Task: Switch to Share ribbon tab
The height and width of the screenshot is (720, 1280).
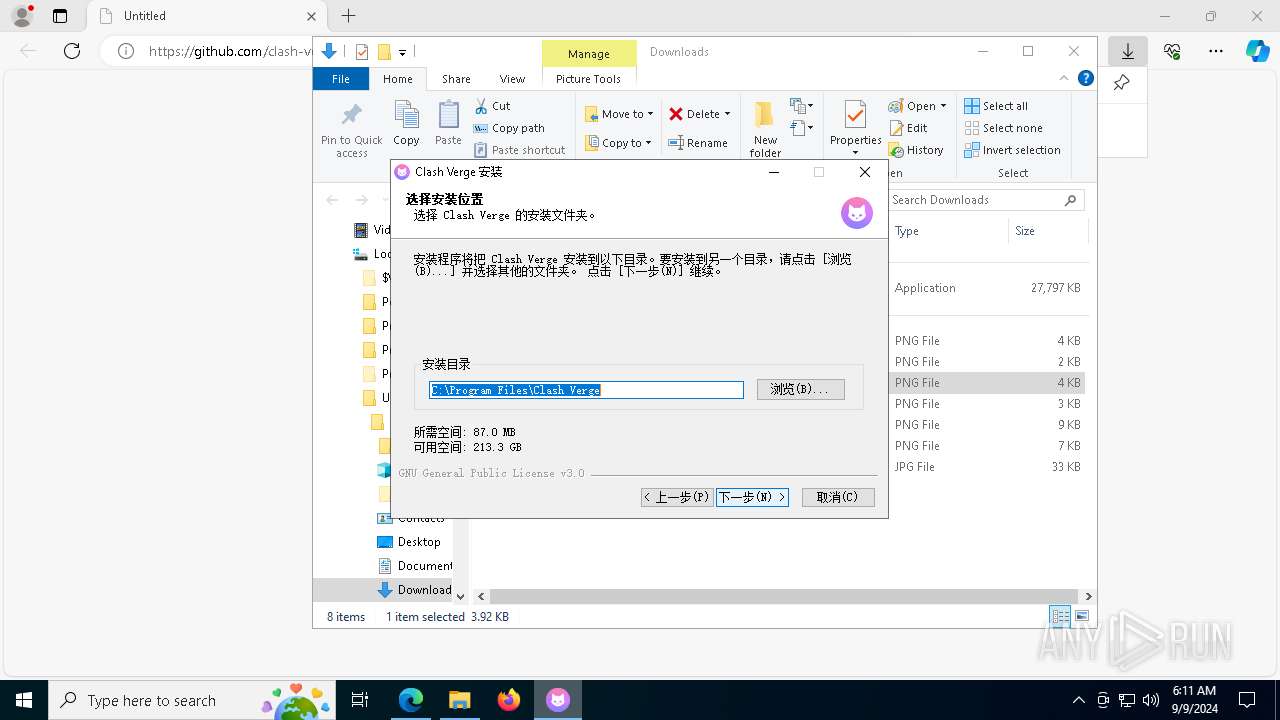Action: (456, 79)
